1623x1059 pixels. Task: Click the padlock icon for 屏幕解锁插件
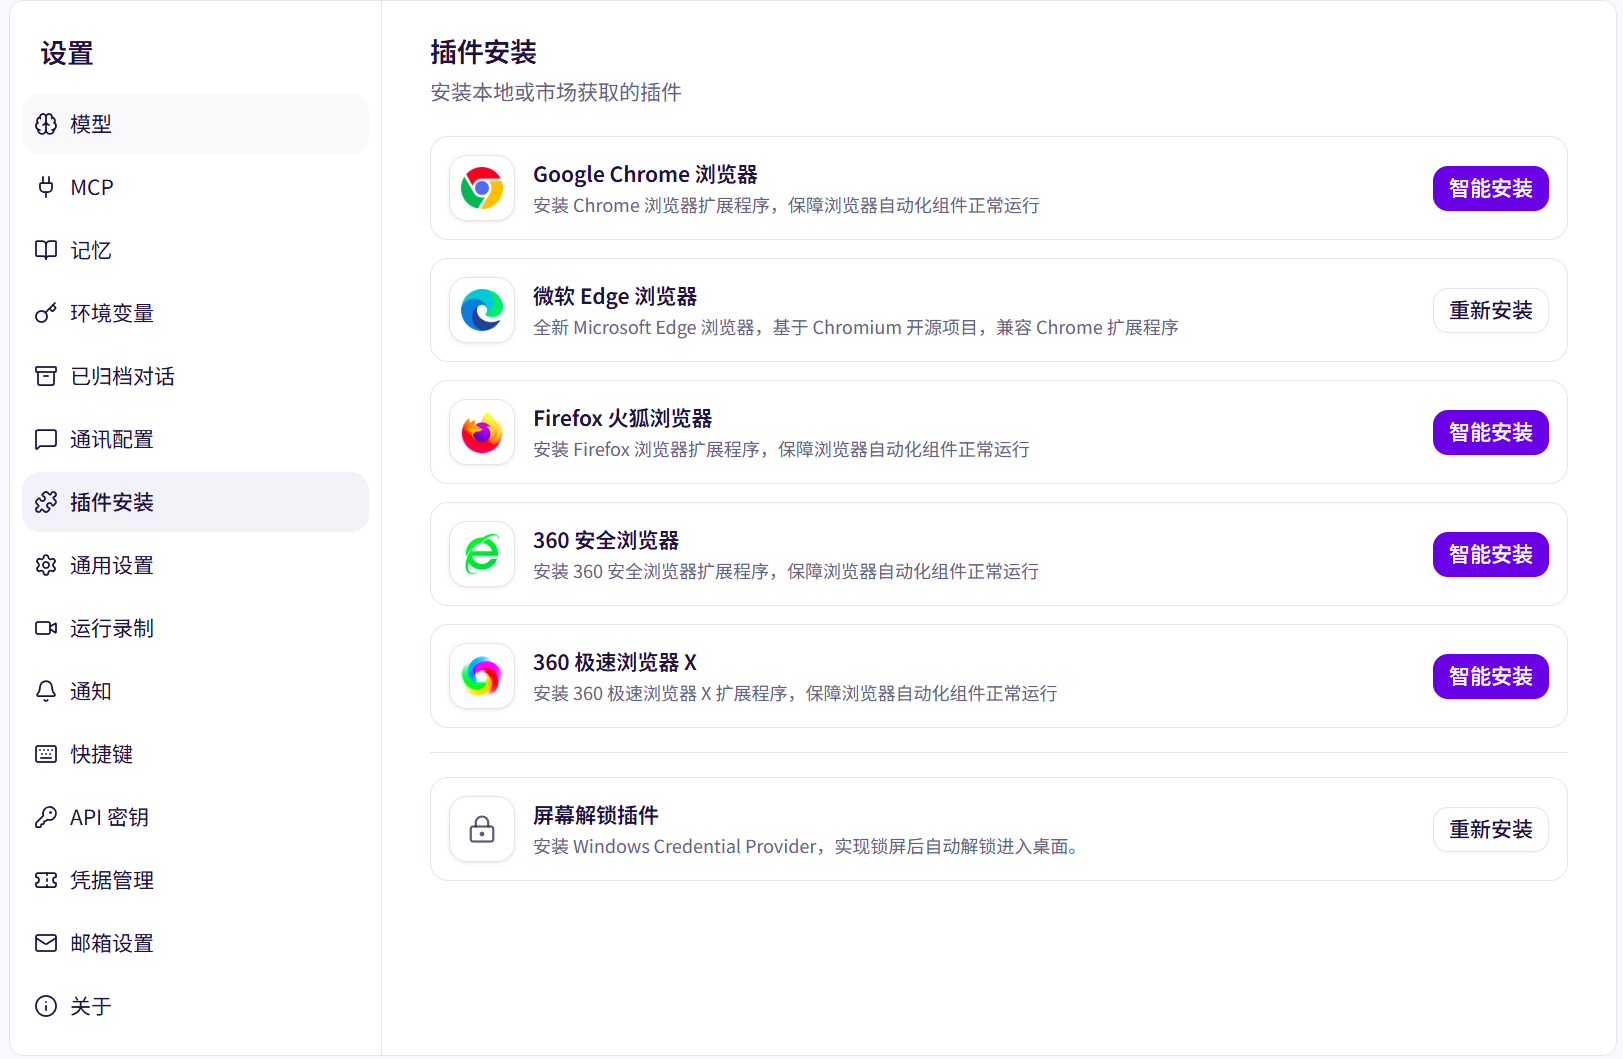482,829
